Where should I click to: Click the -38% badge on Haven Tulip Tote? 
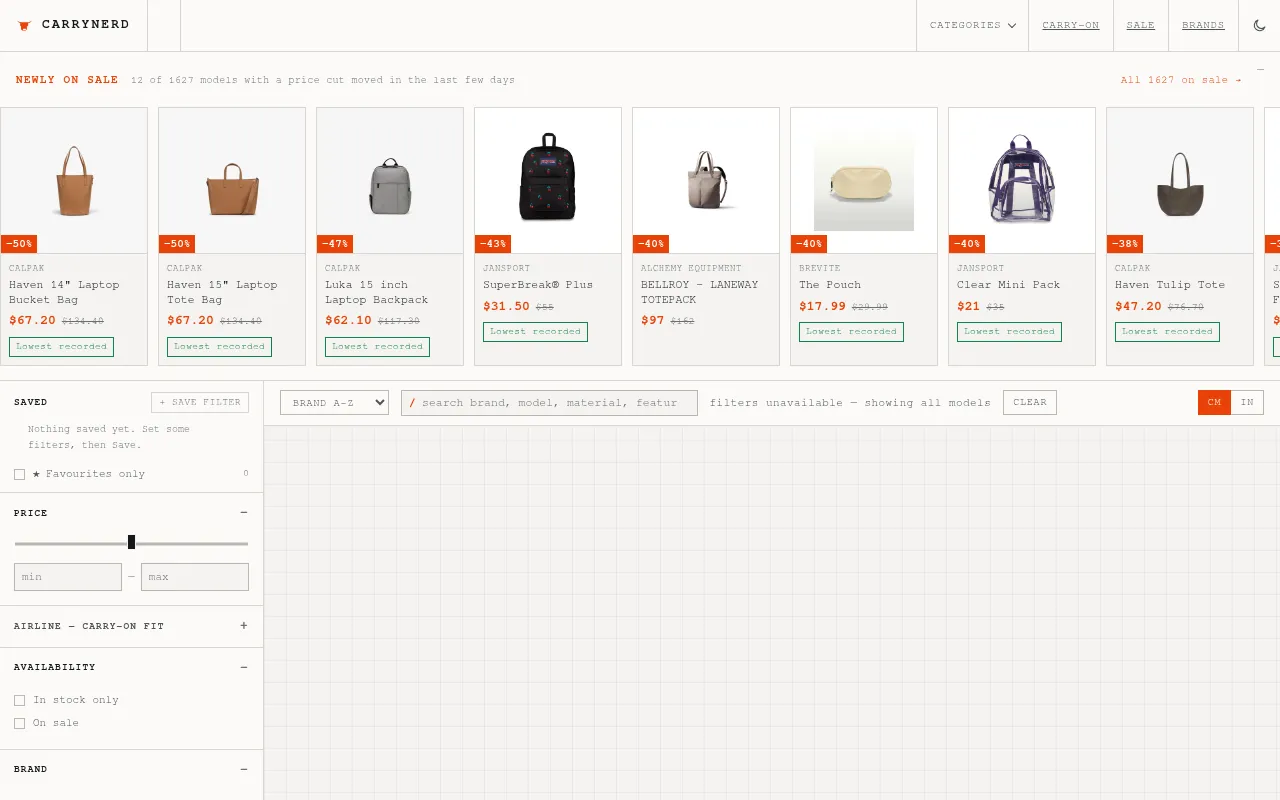pos(1125,244)
